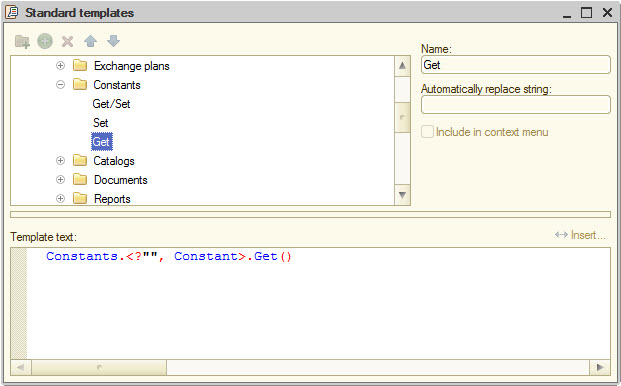621x386 pixels.
Task: Click the Move up arrow icon
Action: pos(91,41)
